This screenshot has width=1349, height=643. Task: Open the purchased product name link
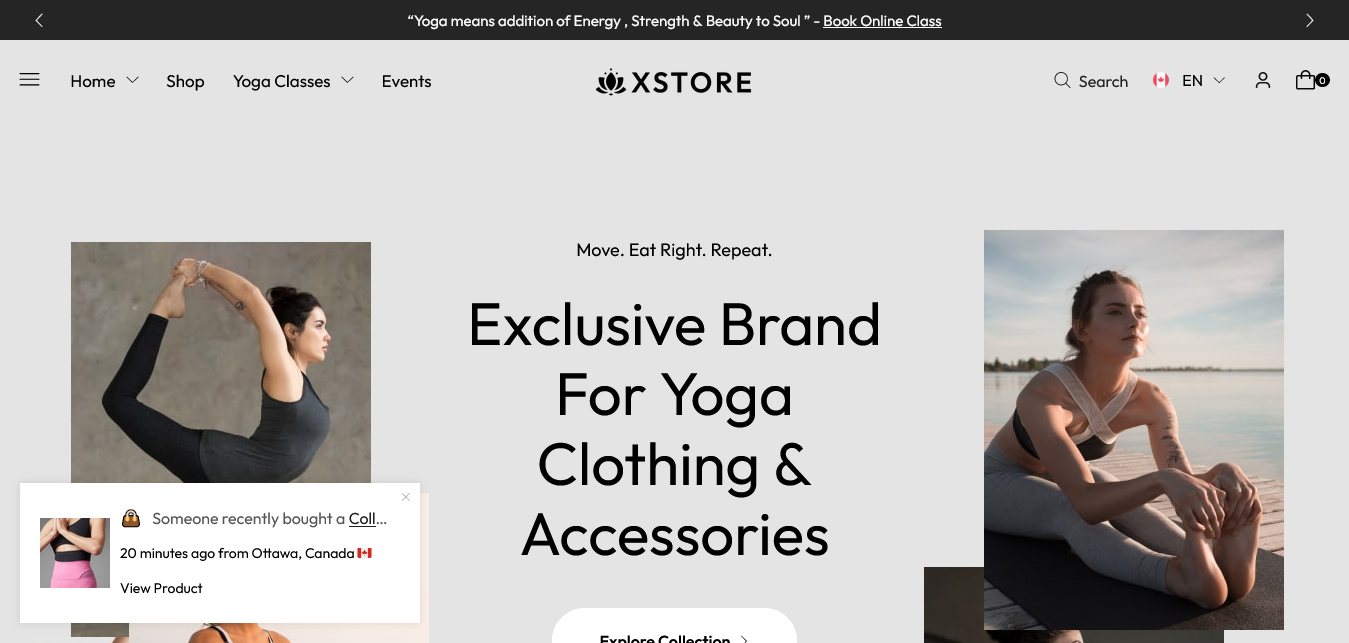click(x=368, y=518)
